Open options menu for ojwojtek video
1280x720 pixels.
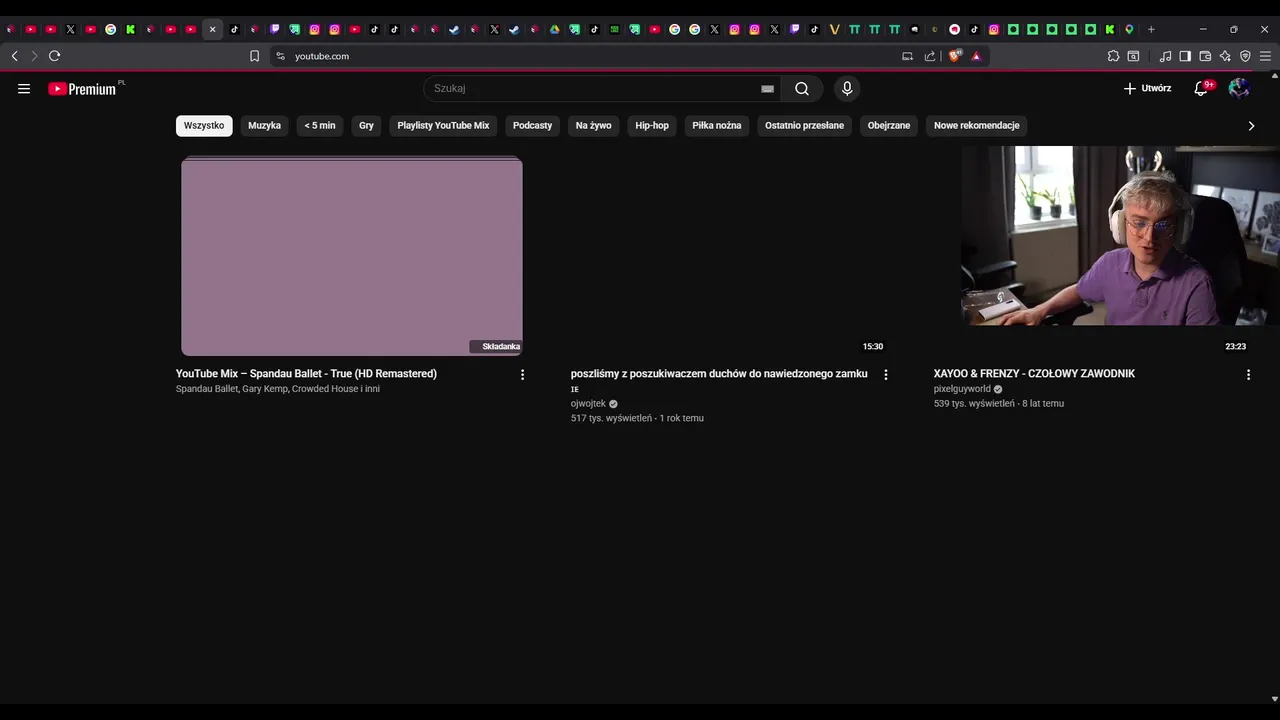pyautogui.click(x=885, y=375)
